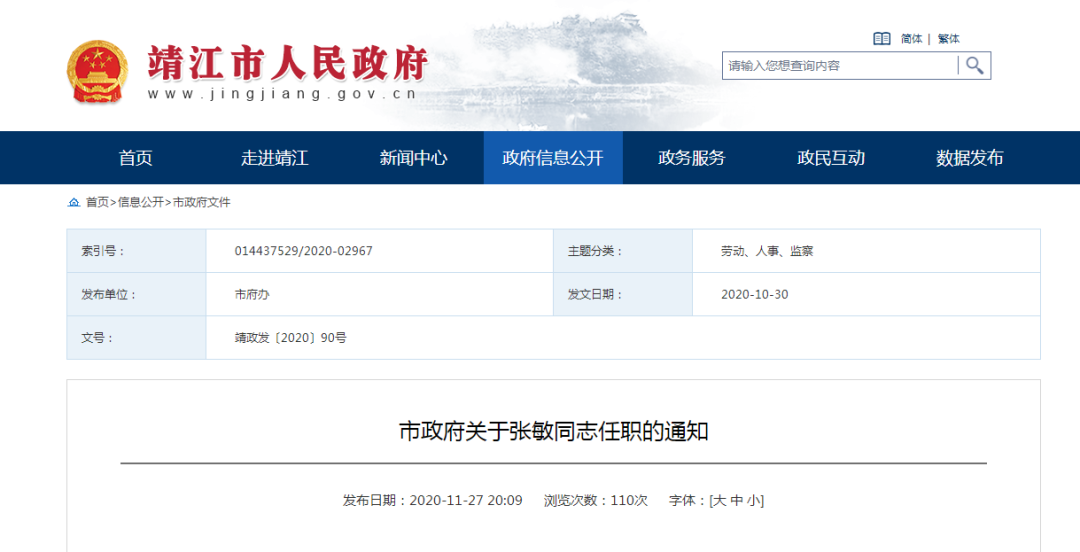Click the 发文日期 label cell
Screen dimensions: 1080x552
coord(623,294)
